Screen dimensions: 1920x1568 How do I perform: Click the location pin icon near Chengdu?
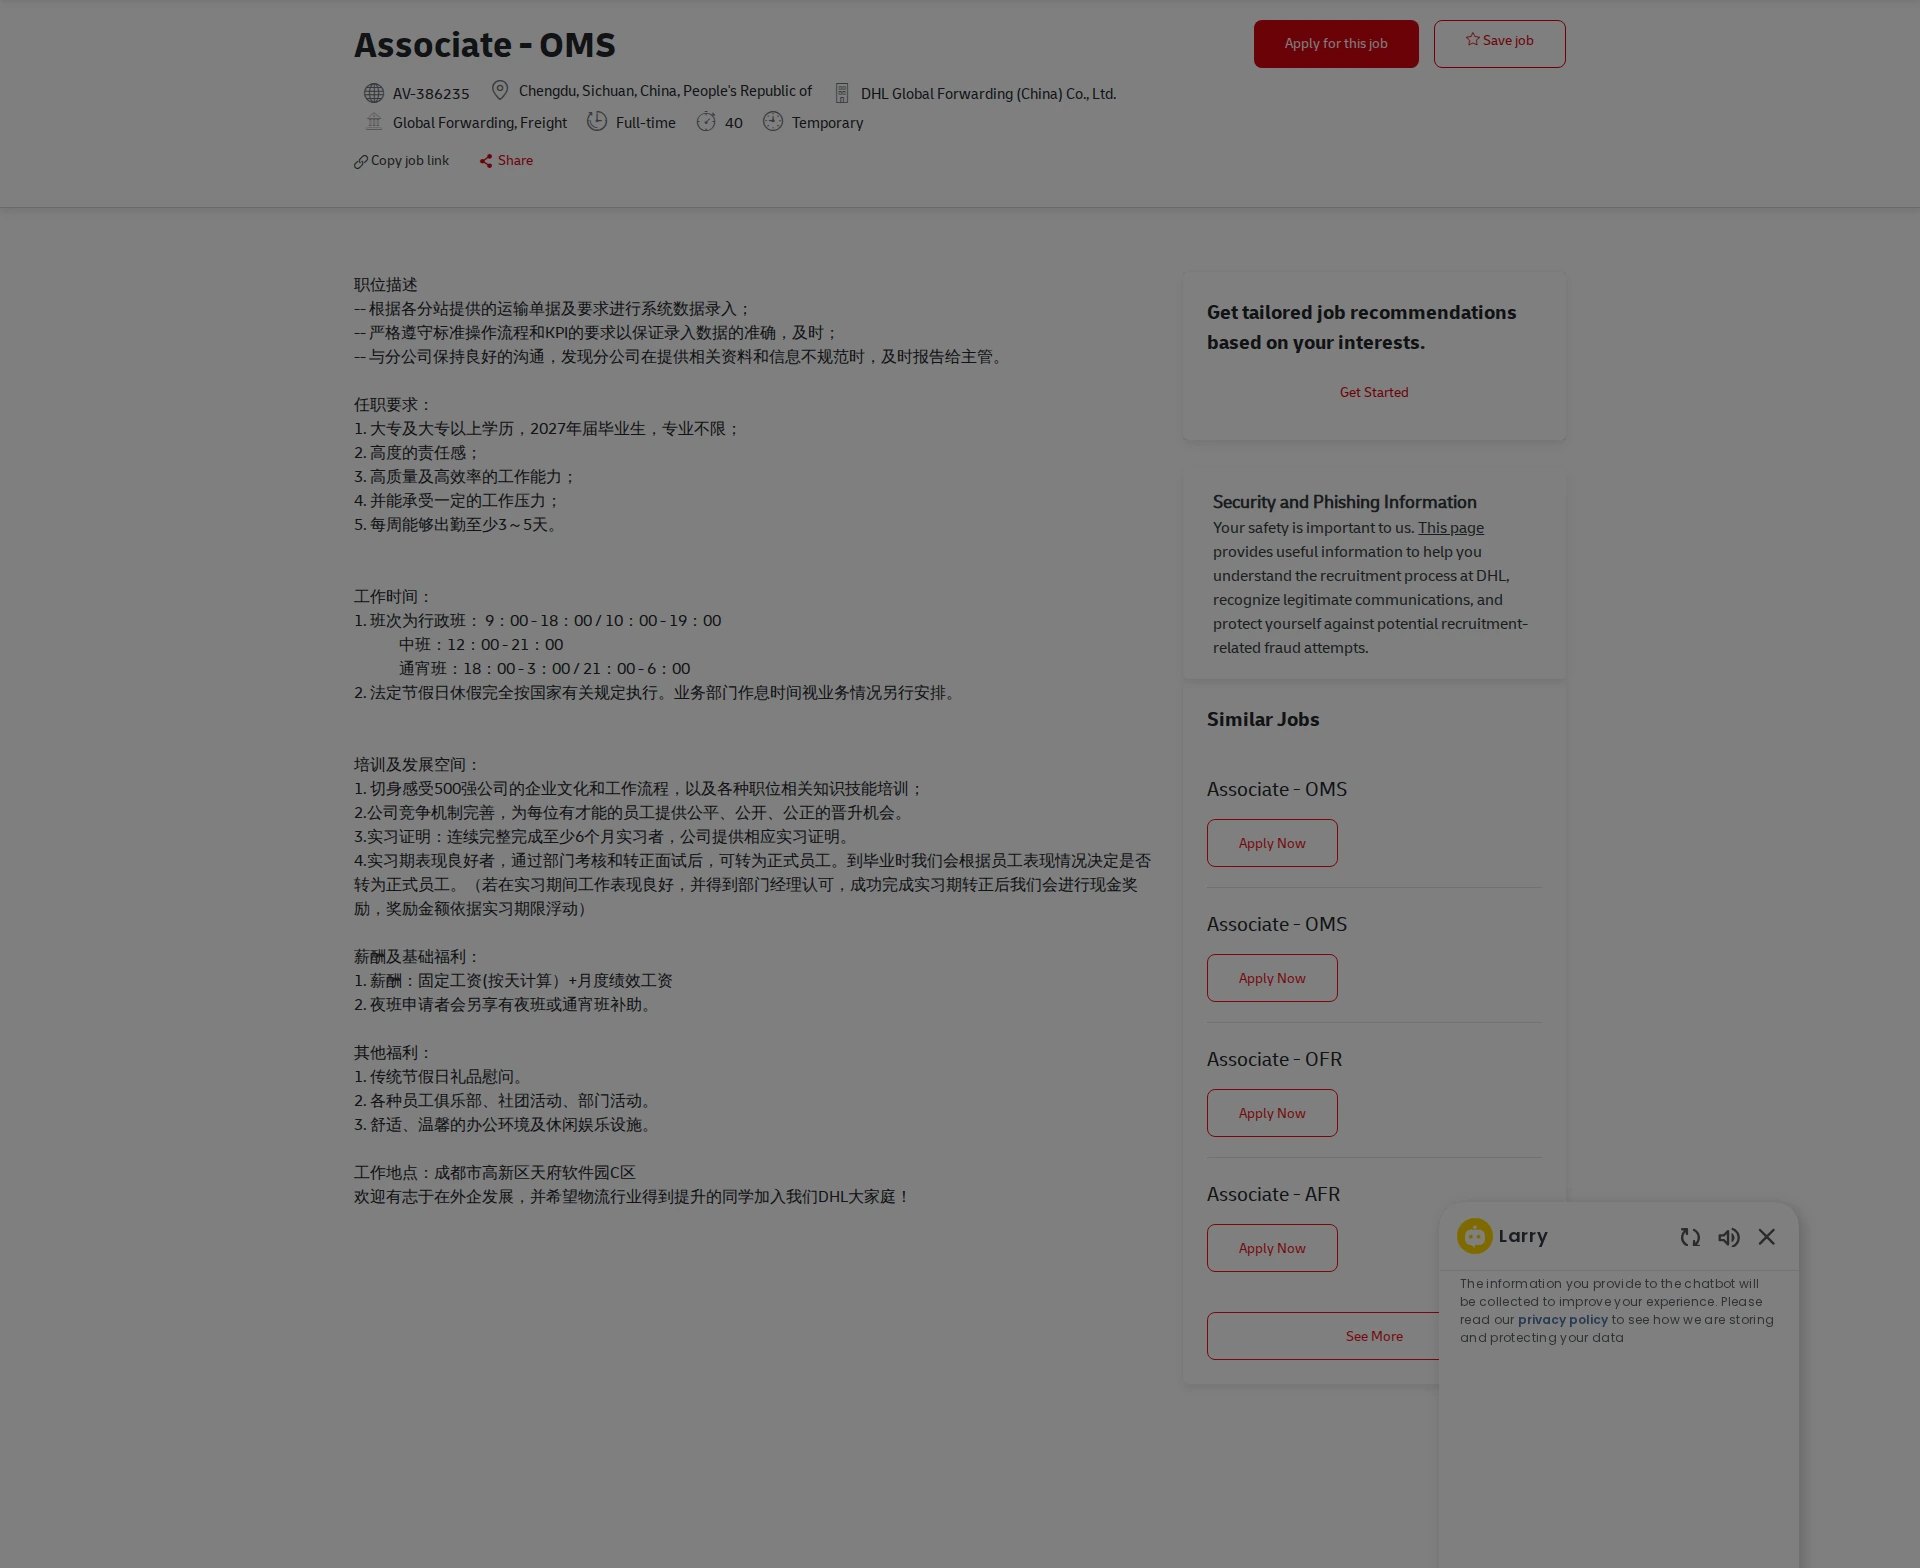click(x=500, y=90)
